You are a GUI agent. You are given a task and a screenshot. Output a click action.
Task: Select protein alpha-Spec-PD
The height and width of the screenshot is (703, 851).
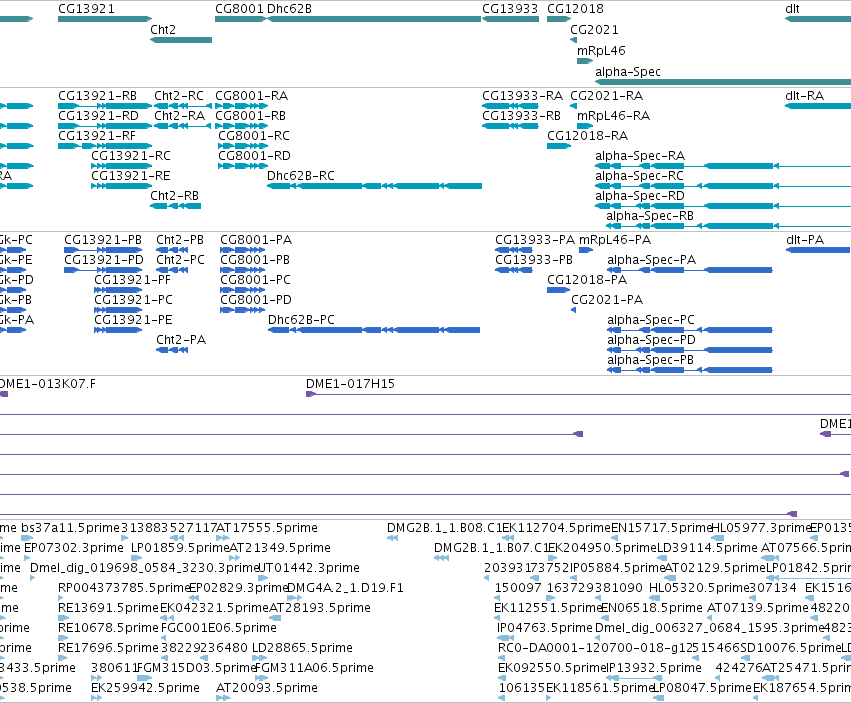(652, 340)
